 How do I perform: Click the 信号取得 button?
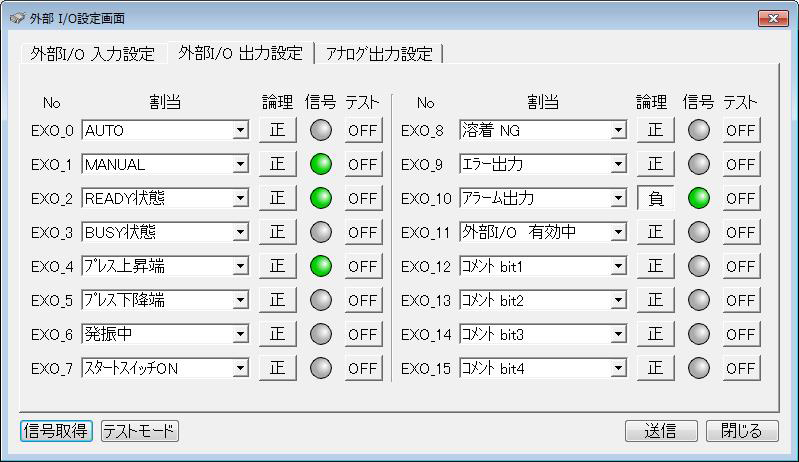tap(56, 431)
